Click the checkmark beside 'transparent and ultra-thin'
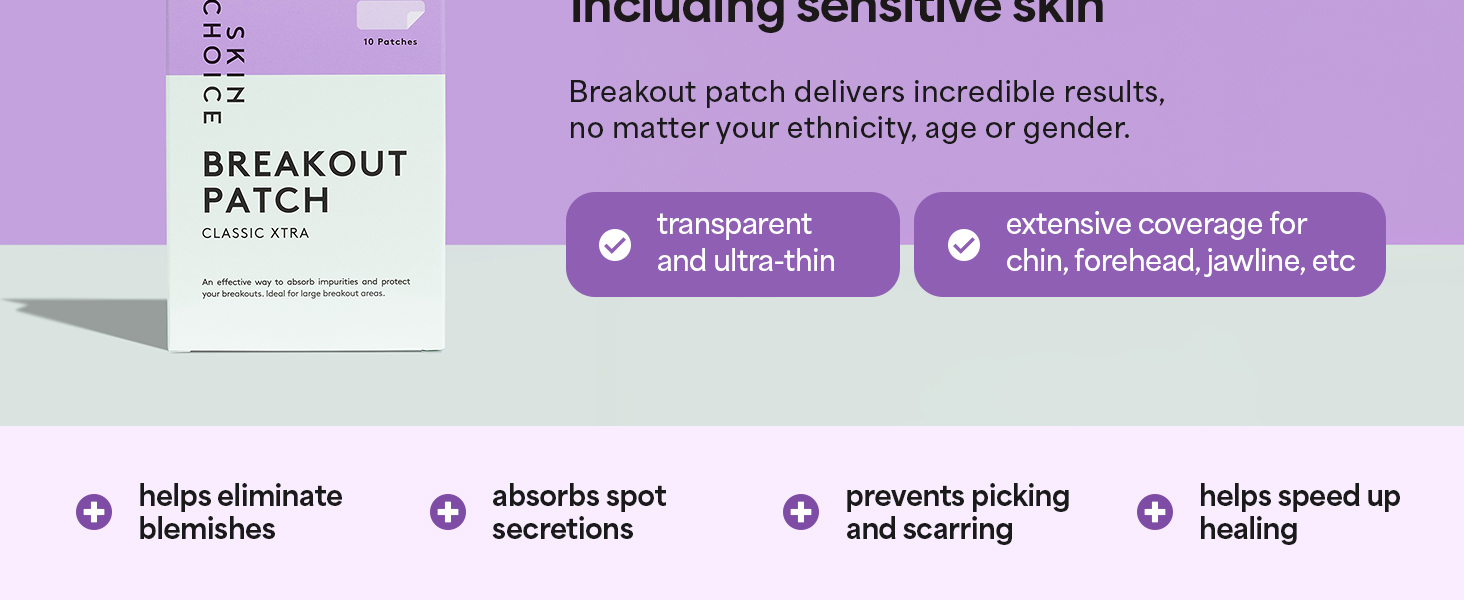The image size is (1464, 600). click(615, 245)
